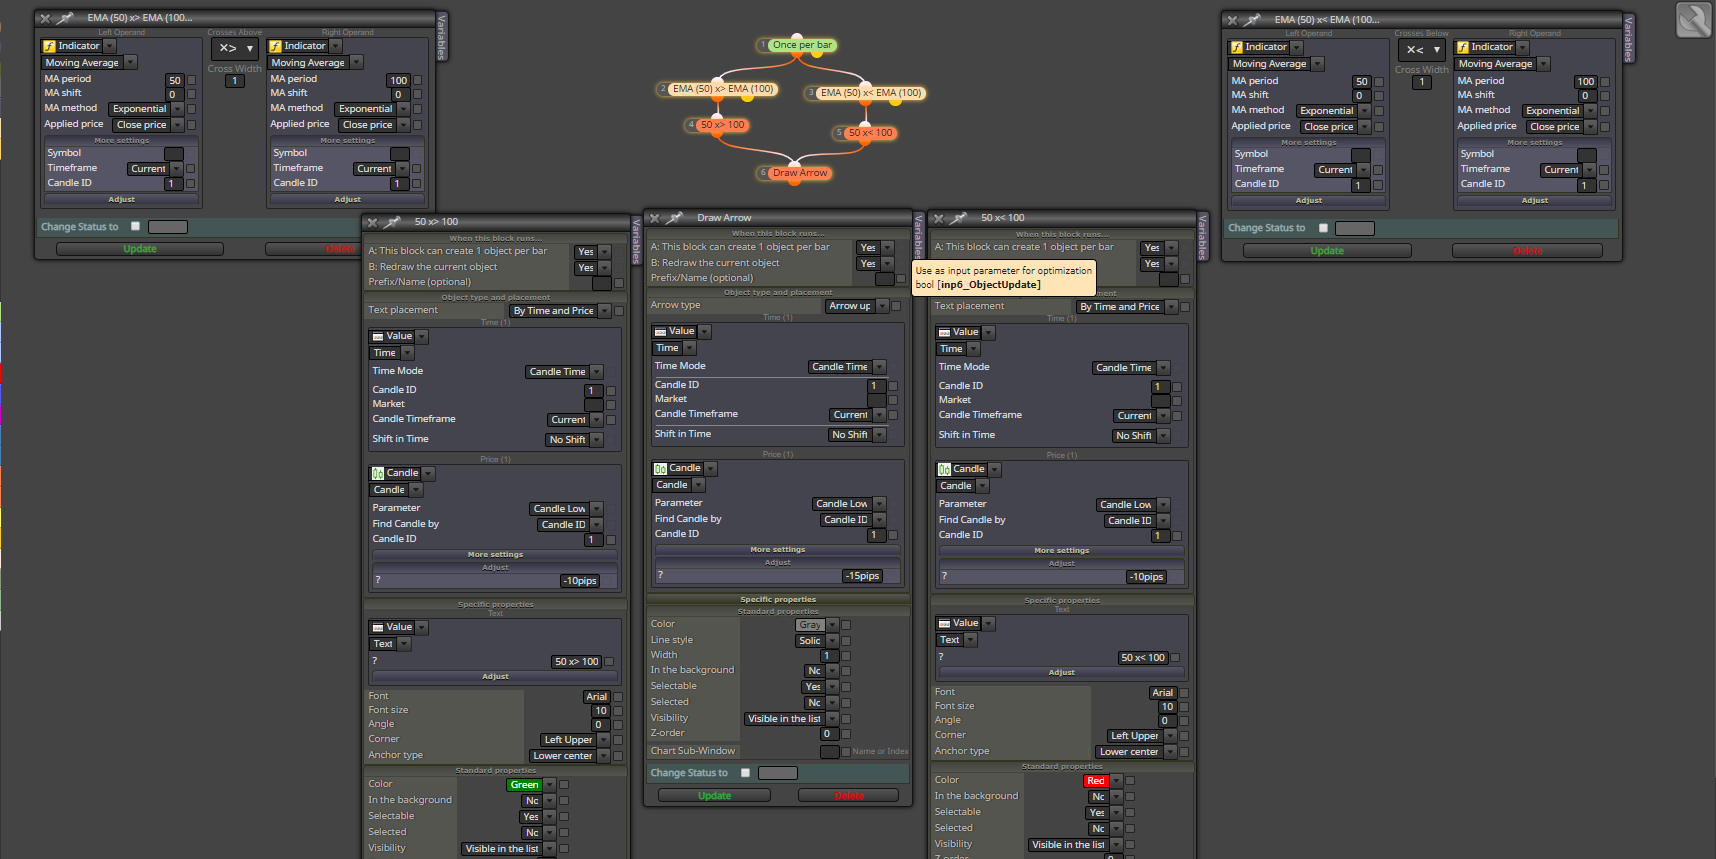Click red Delete button in Draw Arrow panel

point(848,796)
